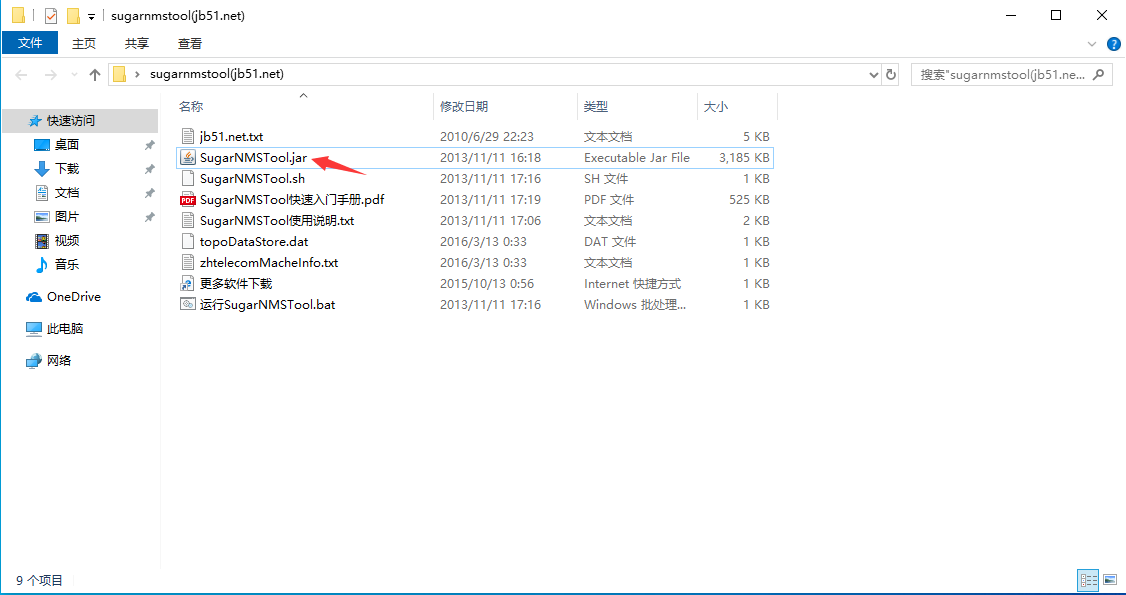Click the OneDrive cloud icon
The width and height of the screenshot is (1126, 595).
tap(34, 297)
